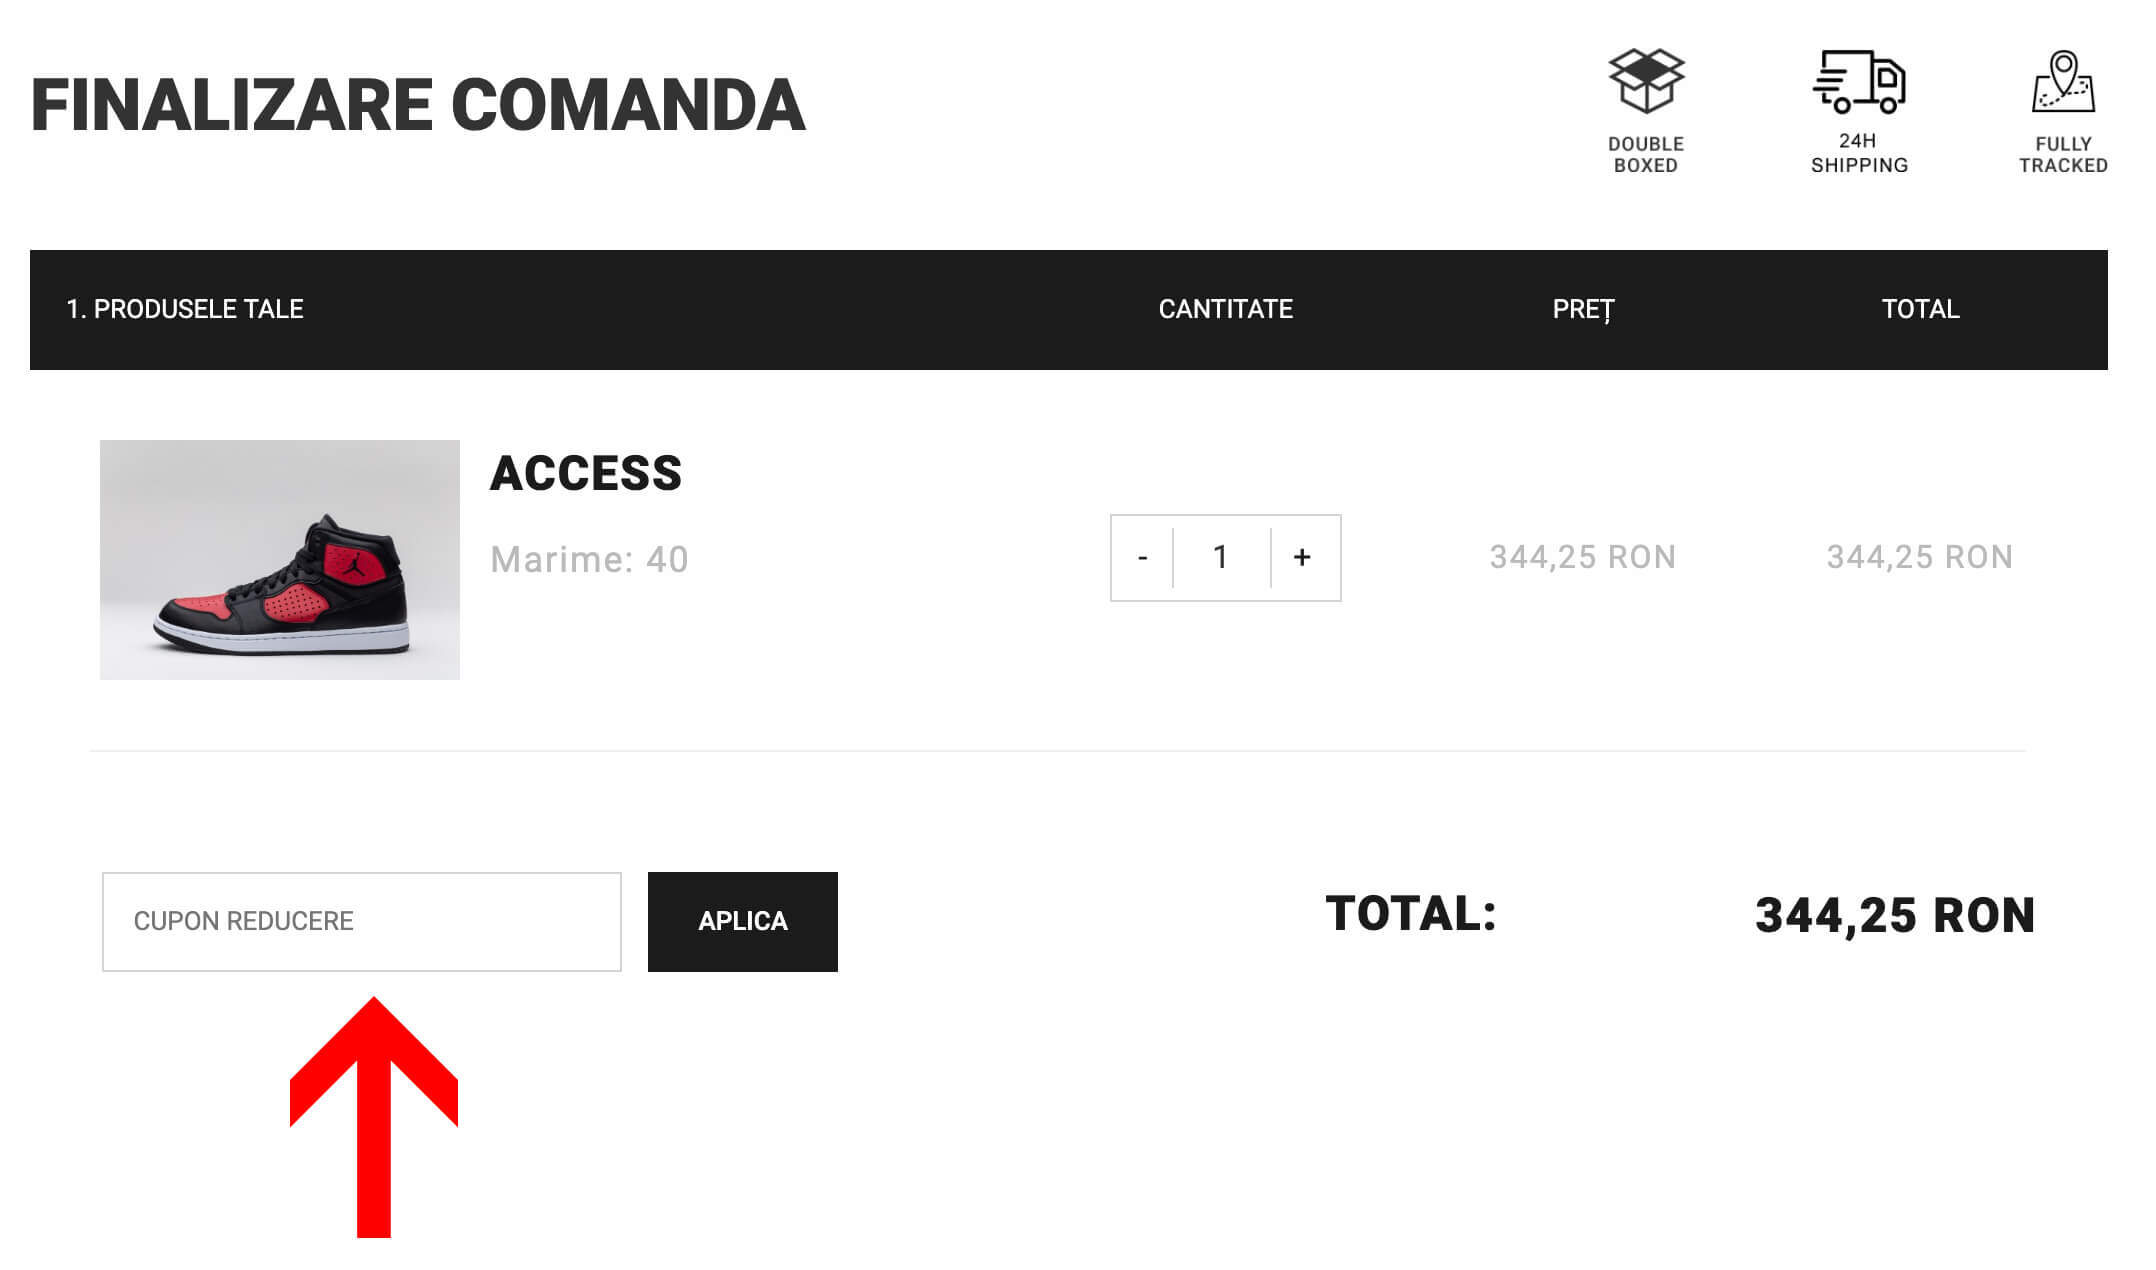
Task: Click the Total column header in black bar
Action: [1920, 309]
